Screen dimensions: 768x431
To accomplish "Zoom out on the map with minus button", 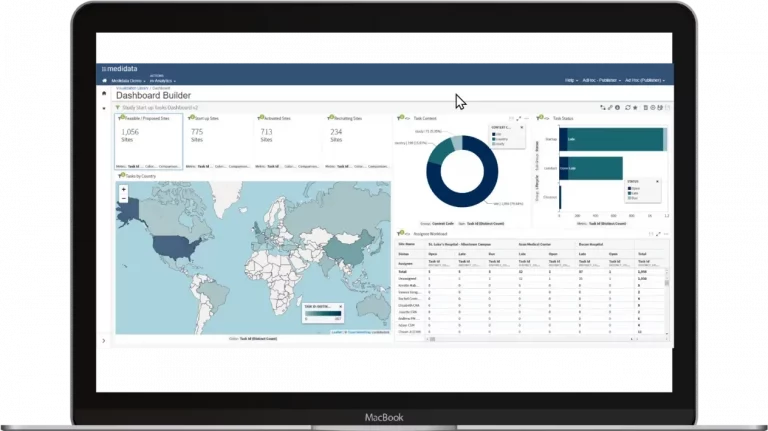I will [x=124, y=199].
